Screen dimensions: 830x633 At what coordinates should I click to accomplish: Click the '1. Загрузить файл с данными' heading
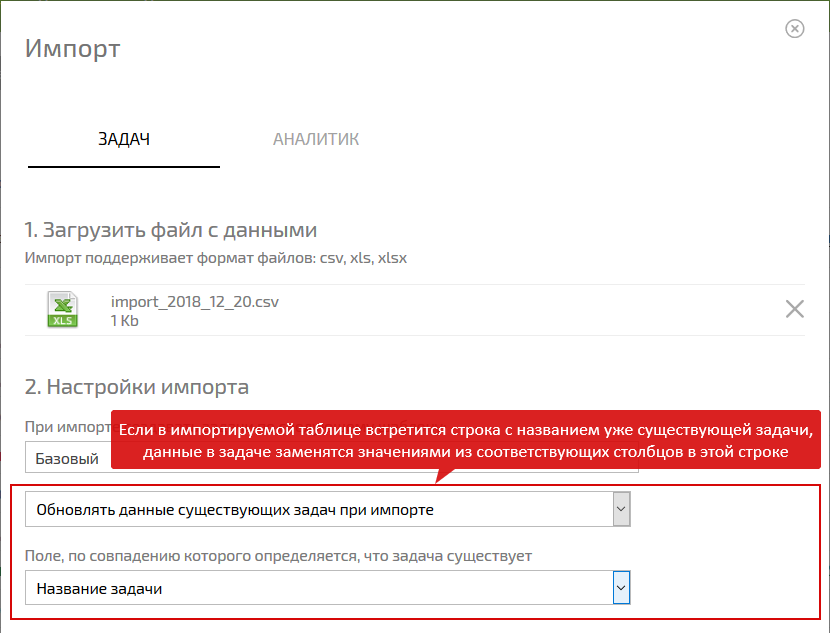click(x=170, y=230)
